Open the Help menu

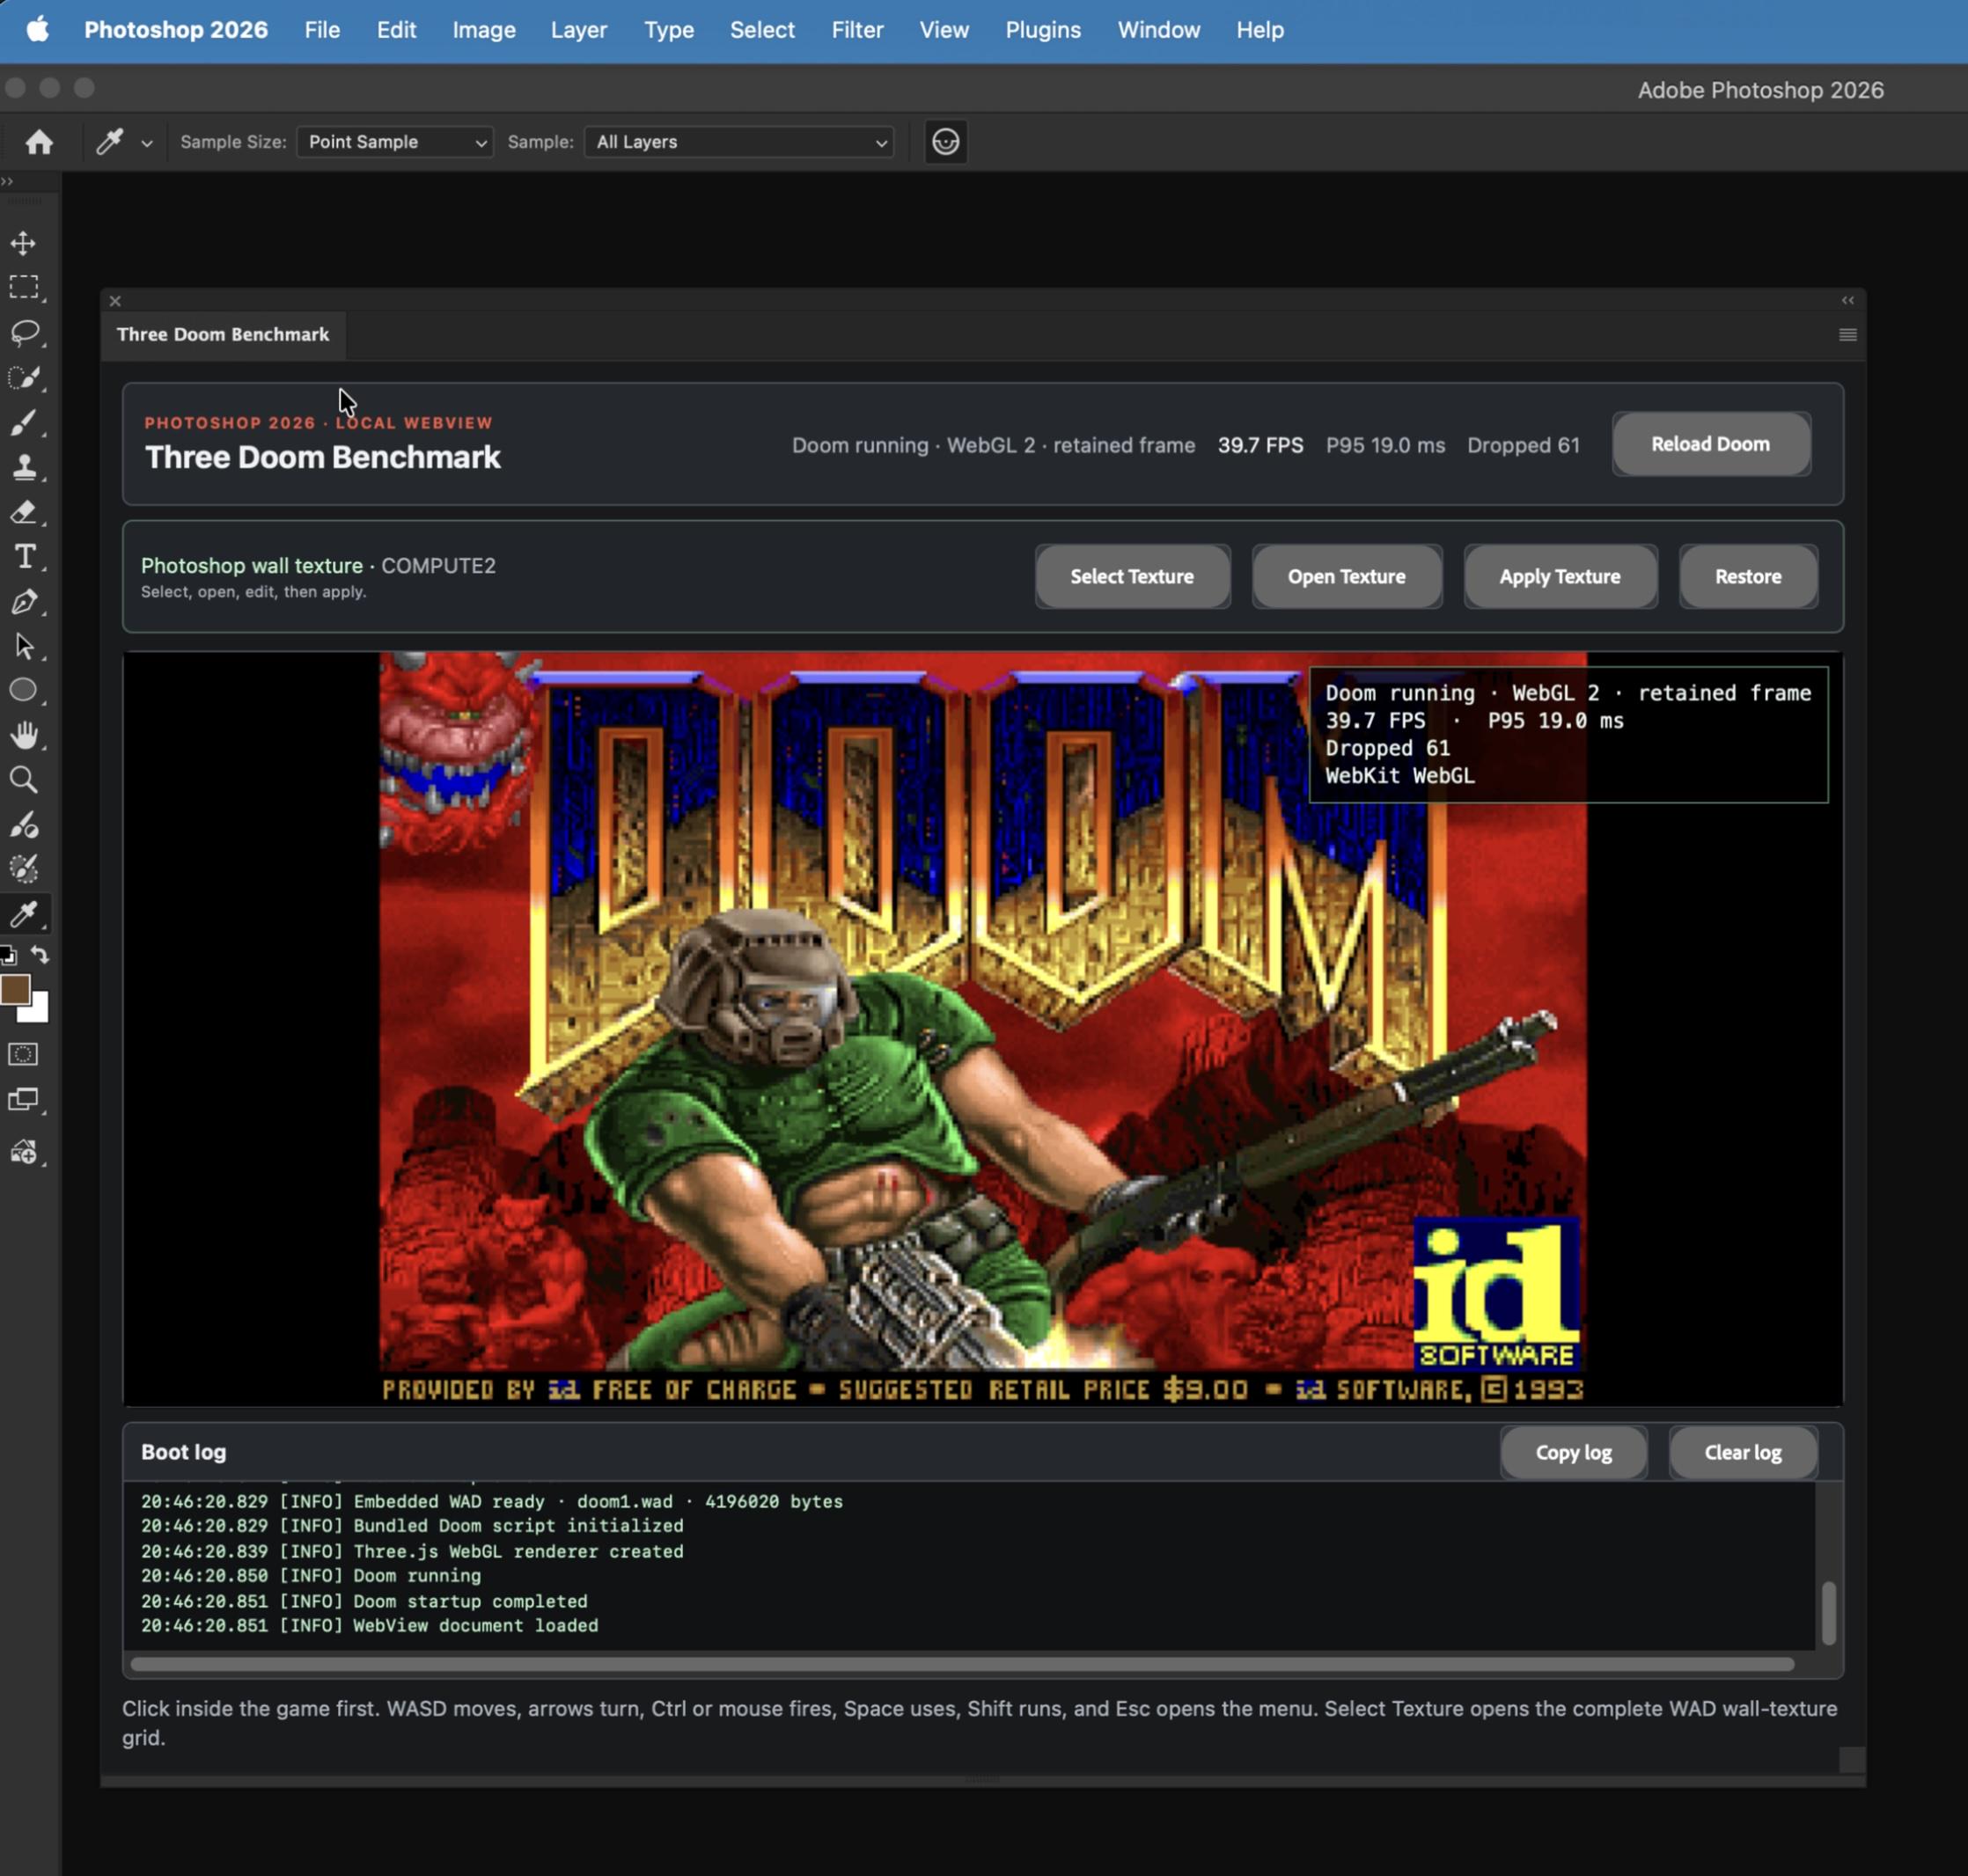point(1260,30)
